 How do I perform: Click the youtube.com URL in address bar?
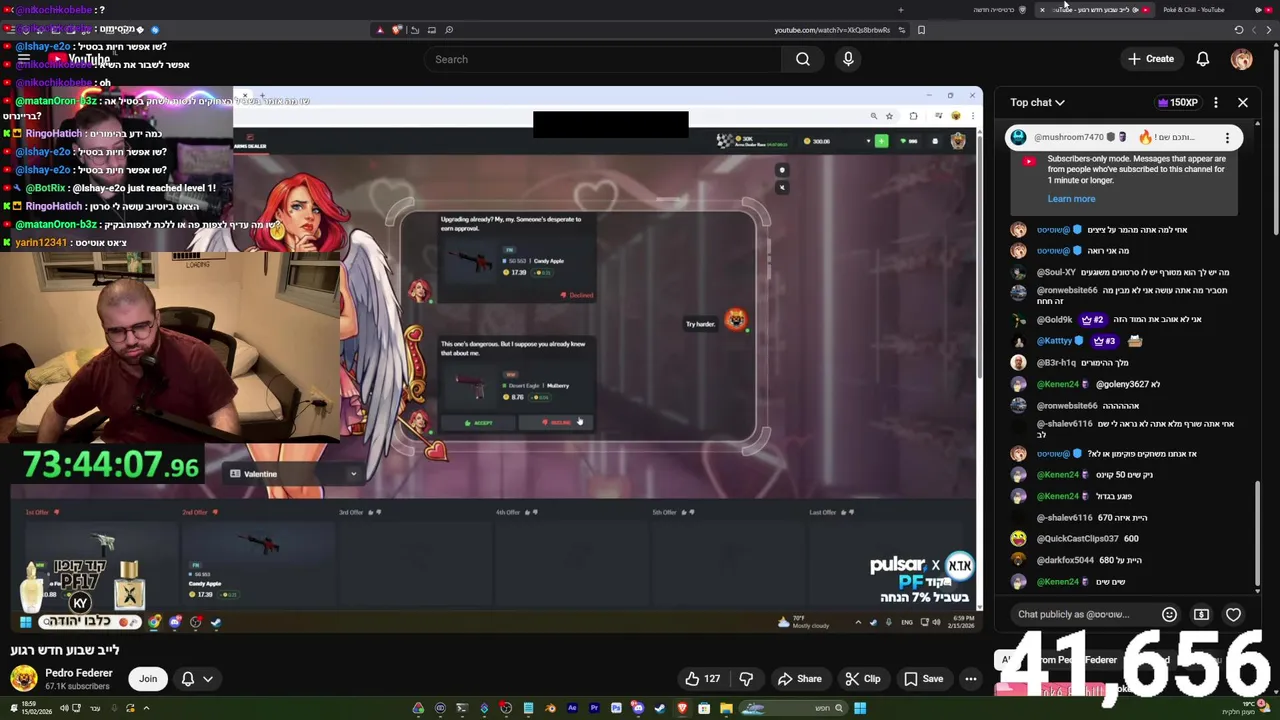click(832, 30)
